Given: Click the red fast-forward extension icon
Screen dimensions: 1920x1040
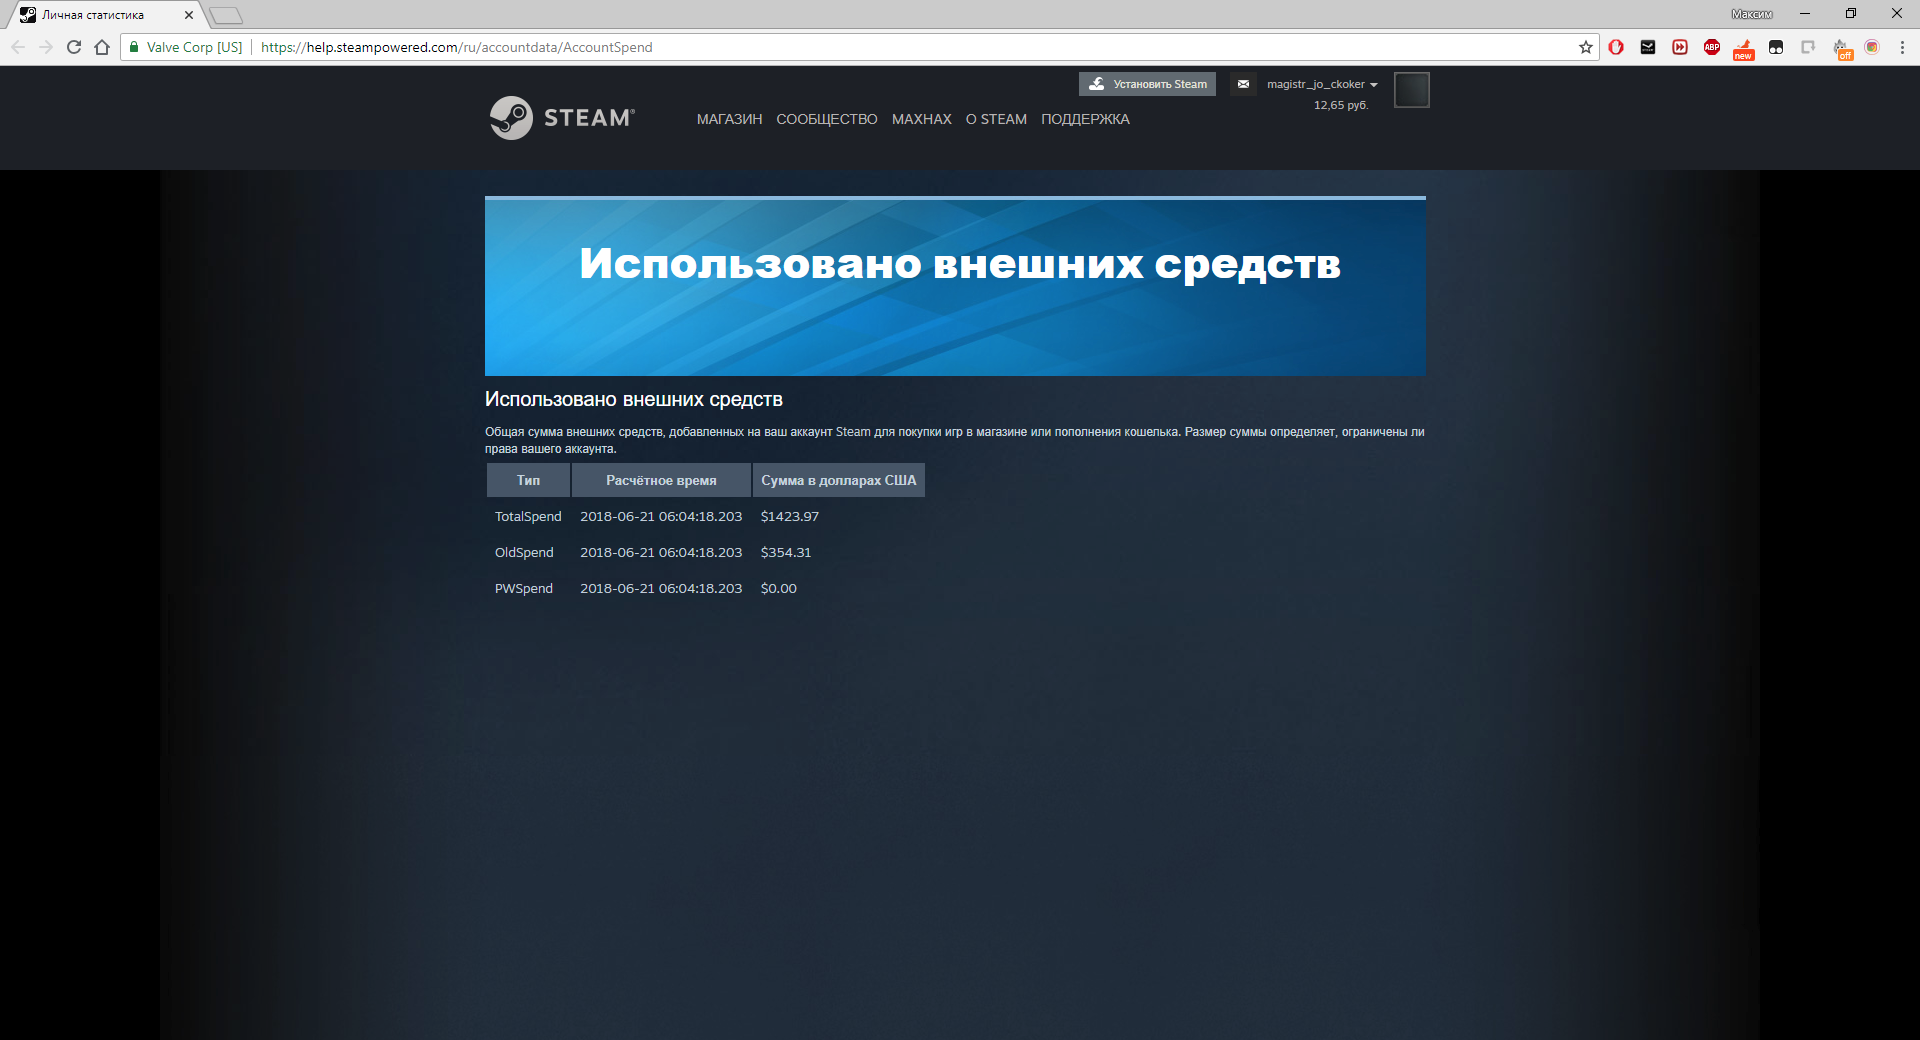Looking at the screenshot, I should pos(1680,47).
